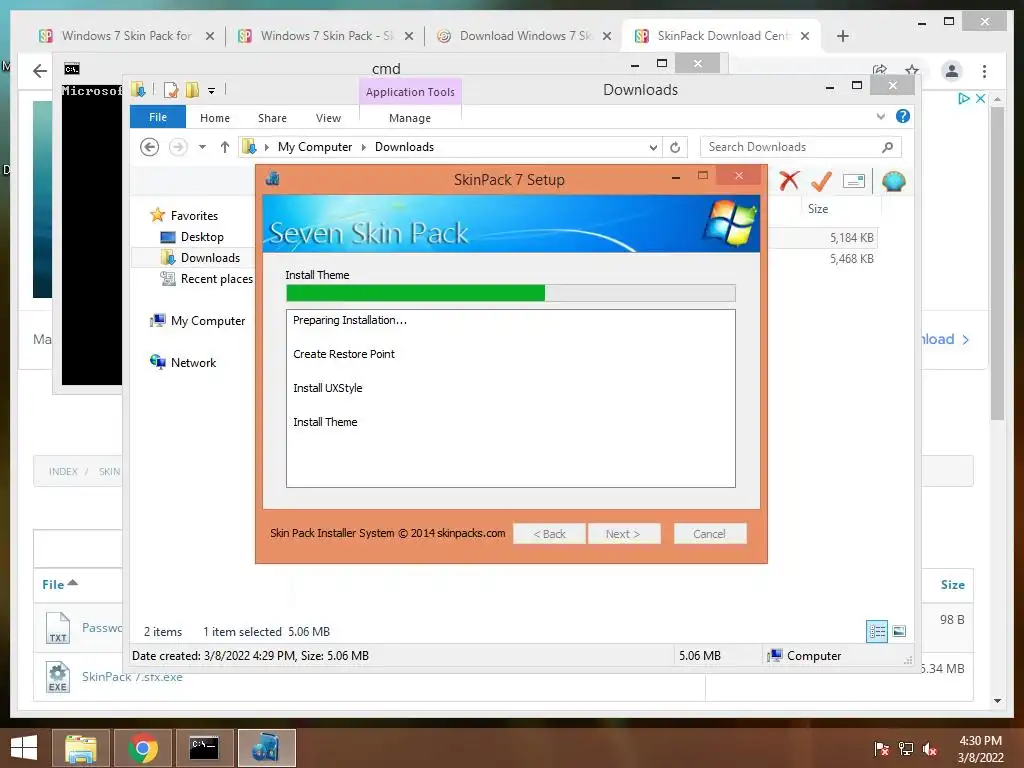Go back in the Downloads Explorer window
Image resolution: width=1024 pixels, height=768 pixels.
pyautogui.click(x=150, y=147)
